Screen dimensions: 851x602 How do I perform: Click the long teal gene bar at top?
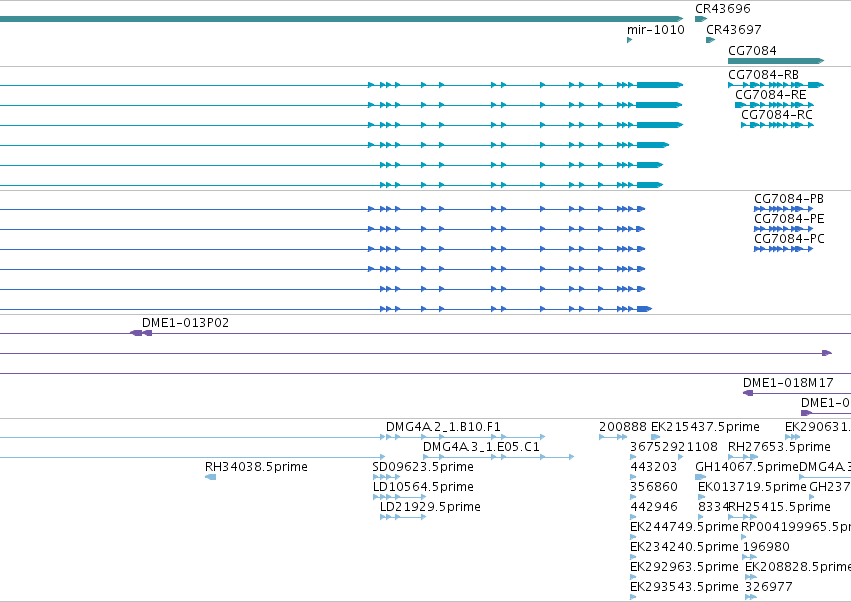(x=342, y=19)
